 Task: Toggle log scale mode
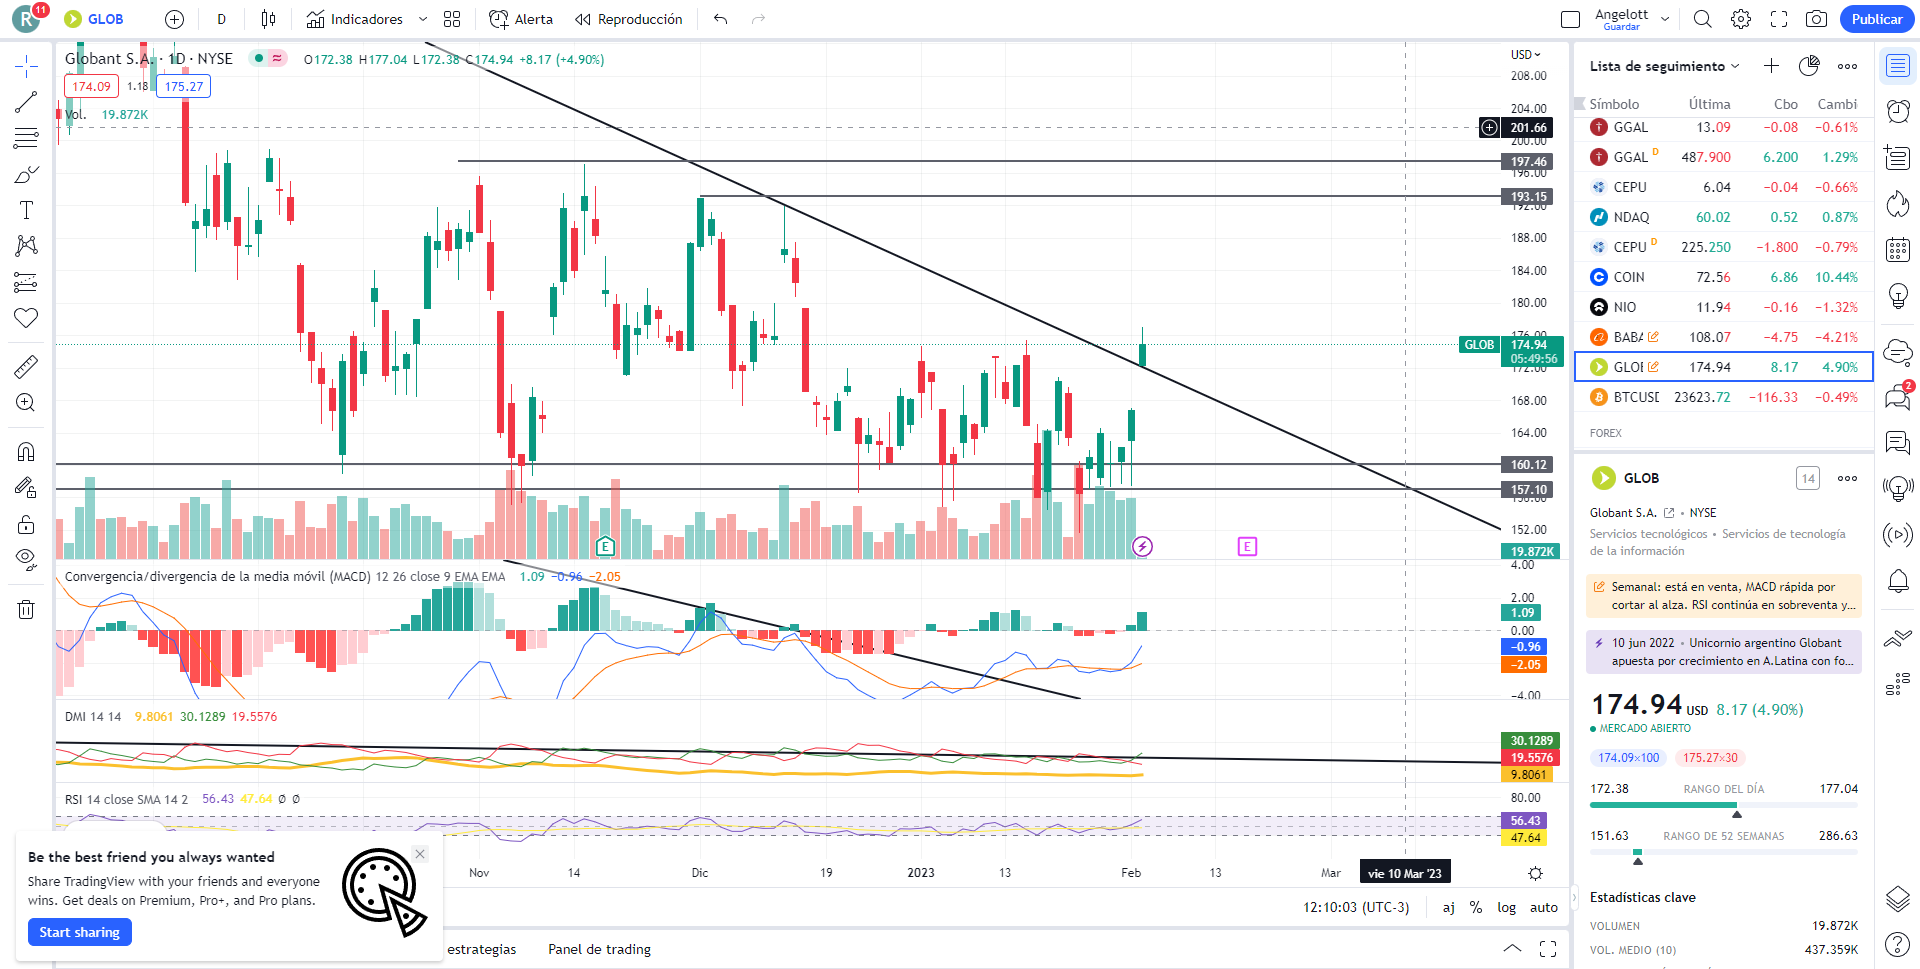tap(1506, 907)
